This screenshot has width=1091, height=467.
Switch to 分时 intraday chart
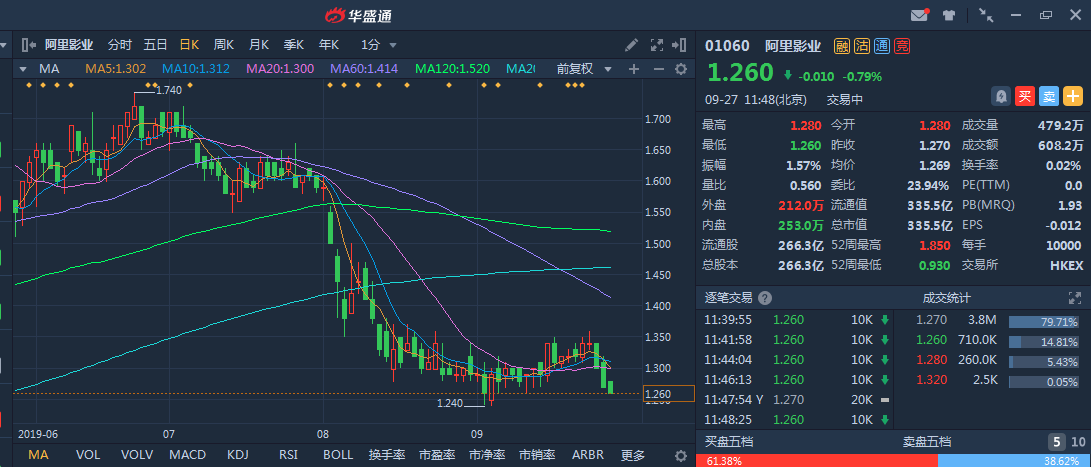click(119, 45)
